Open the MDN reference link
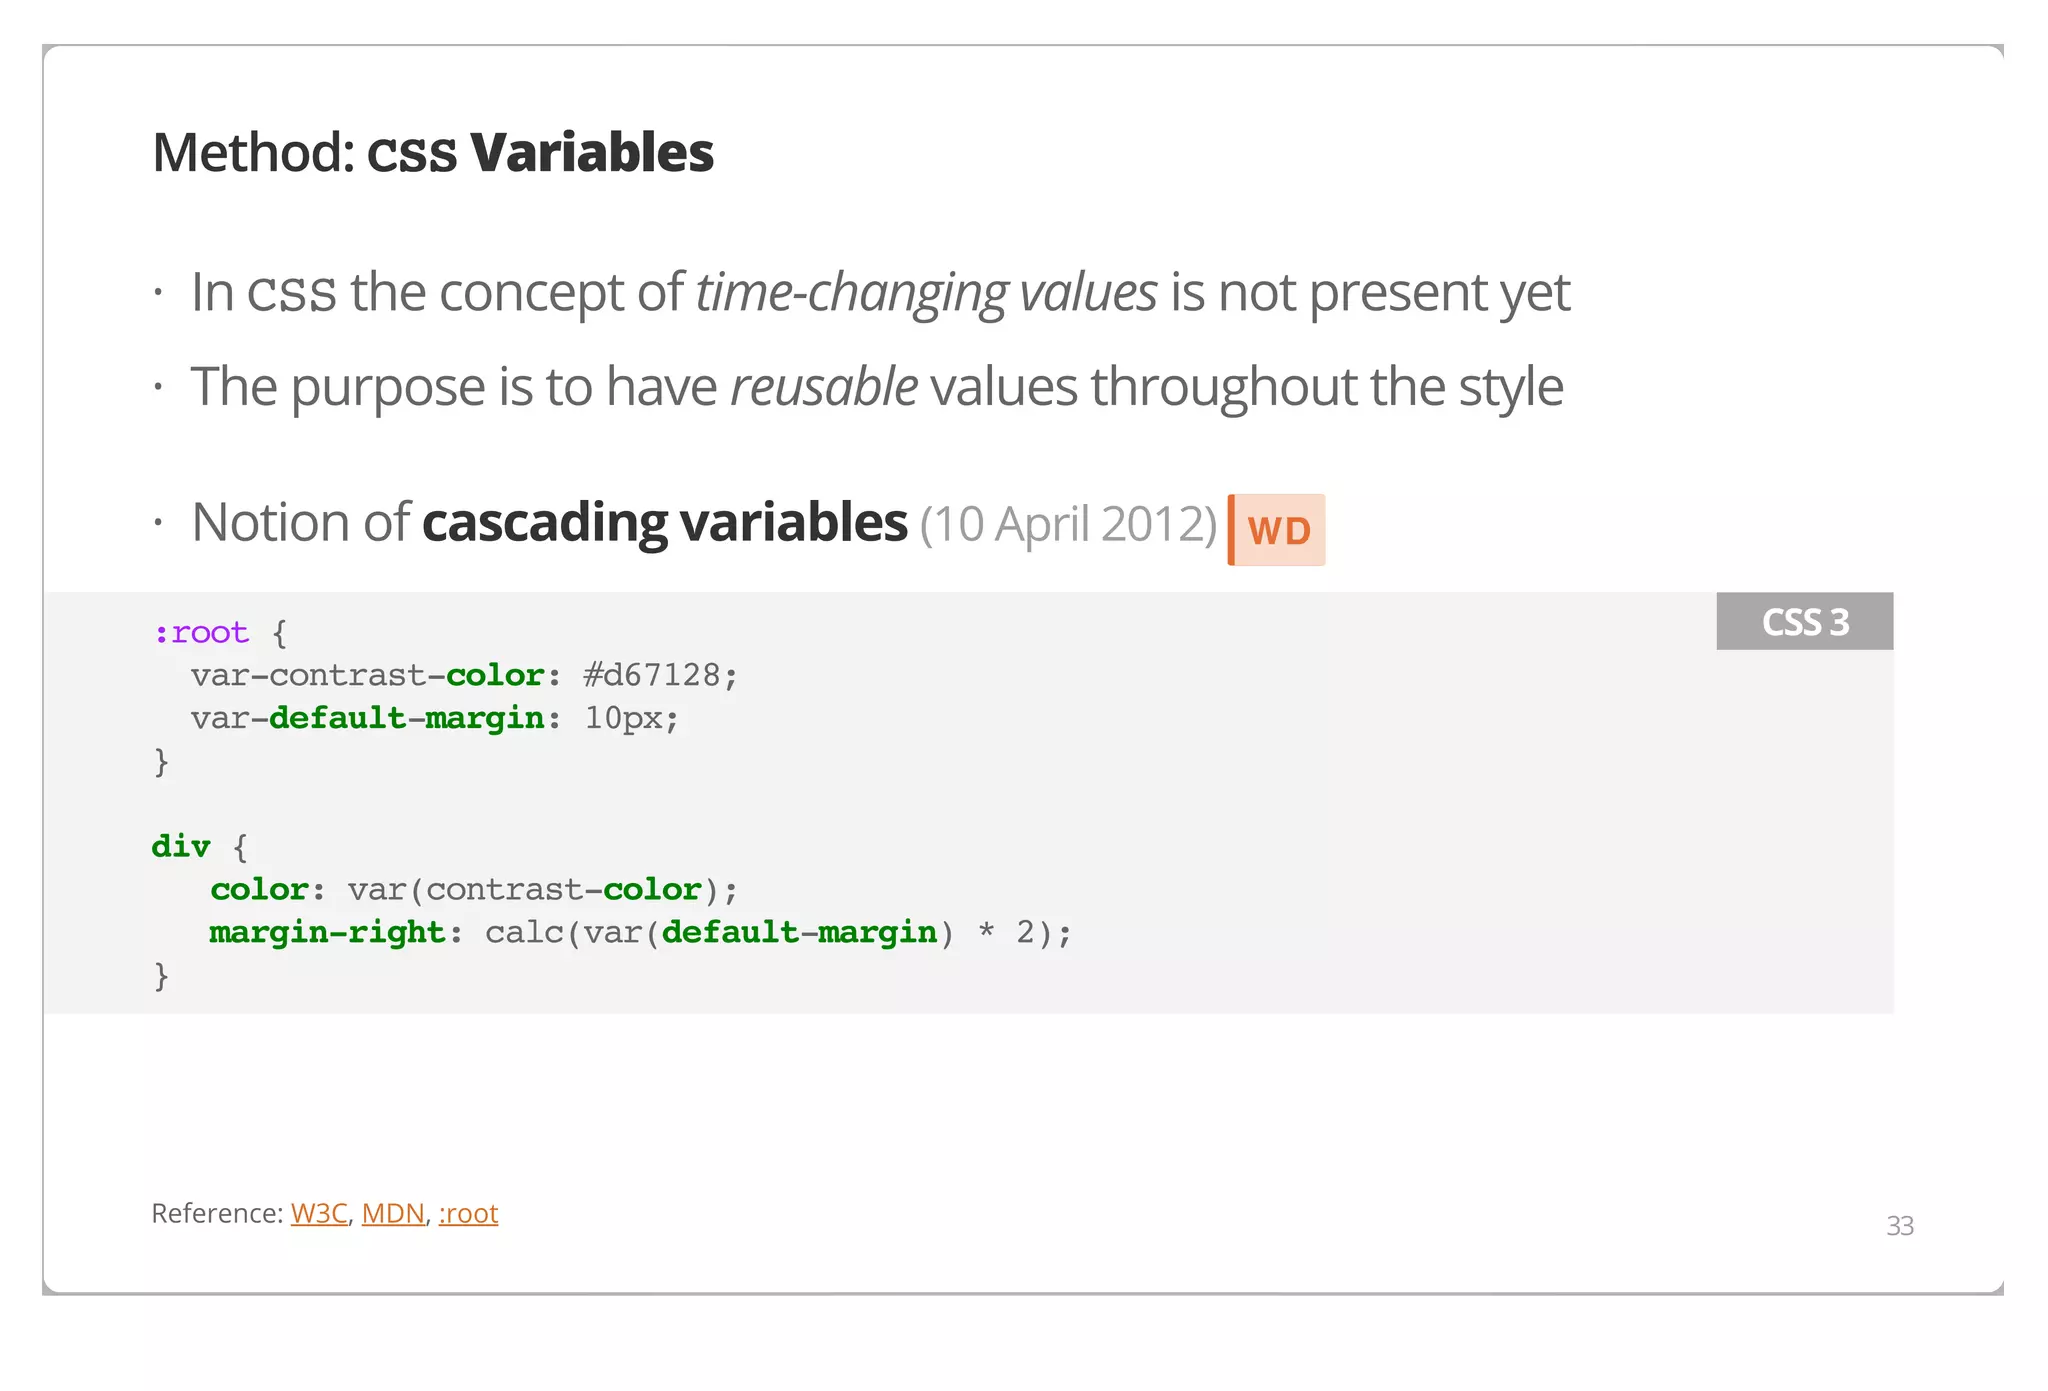 pos(393,1213)
